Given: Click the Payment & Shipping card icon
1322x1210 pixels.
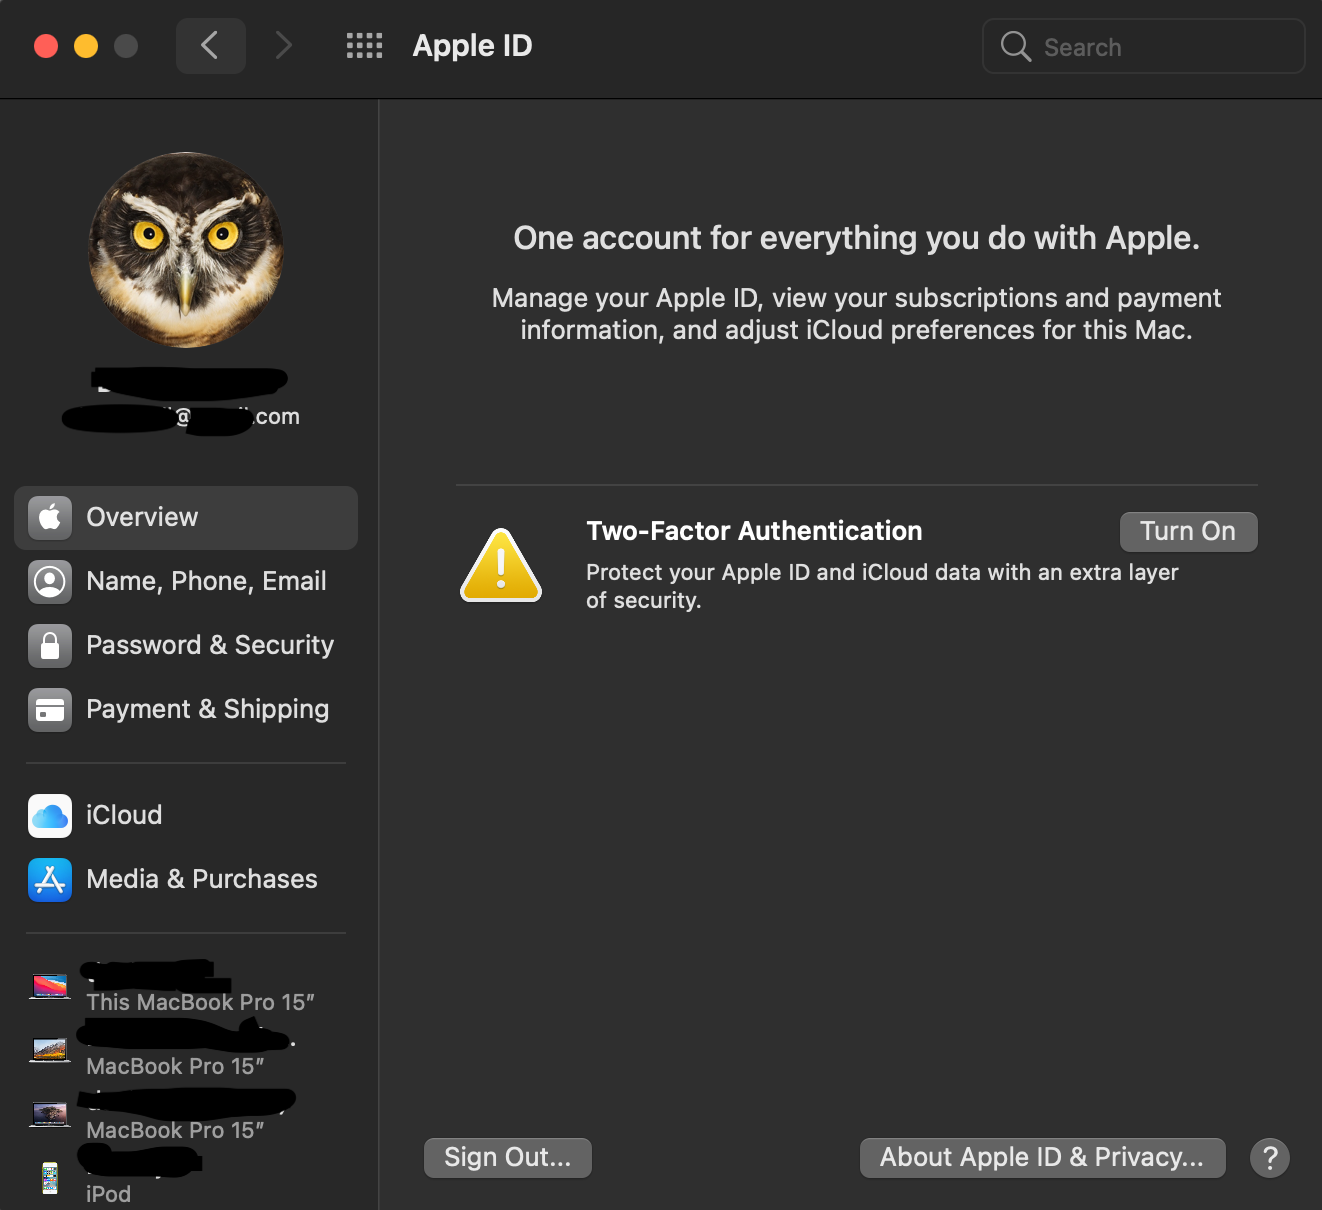Looking at the screenshot, I should (x=49, y=710).
